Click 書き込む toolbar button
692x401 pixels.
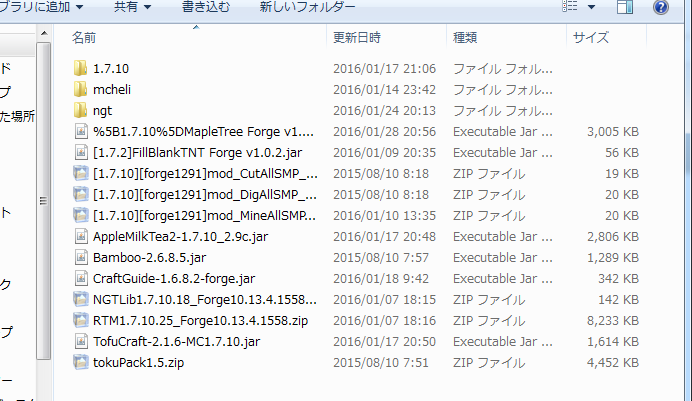tap(206, 7)
